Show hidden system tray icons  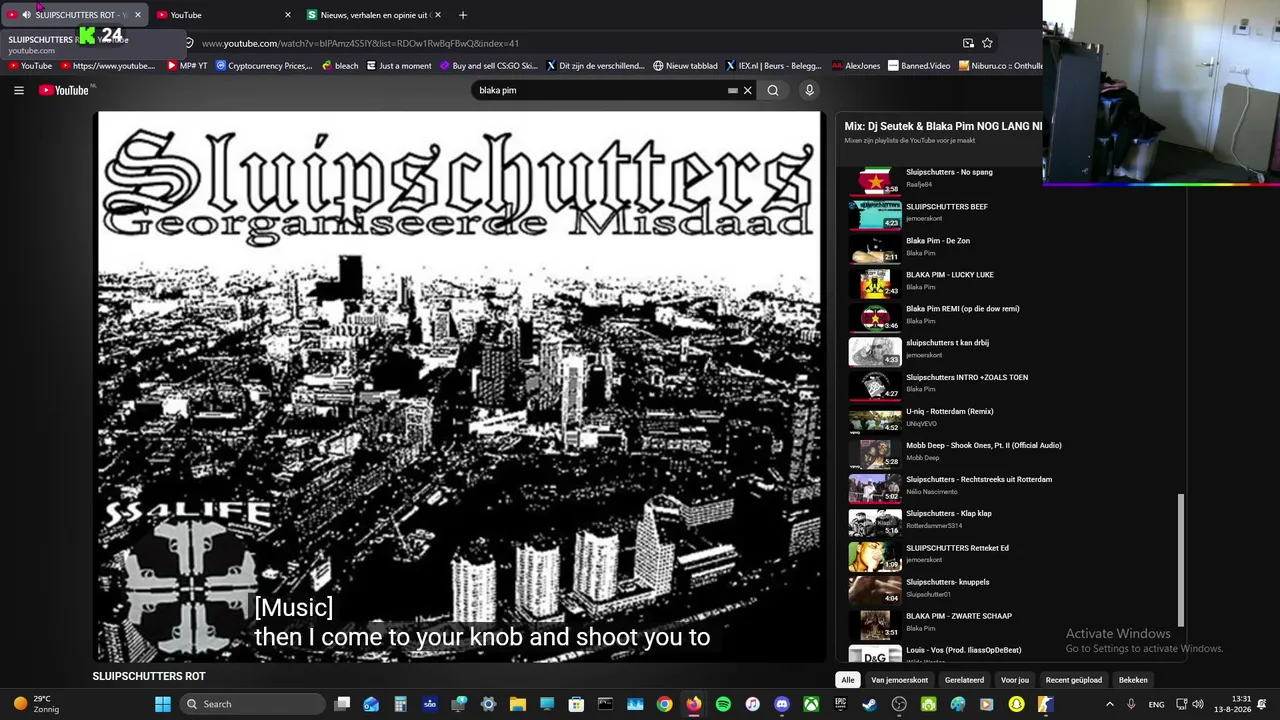point(1109,704)
